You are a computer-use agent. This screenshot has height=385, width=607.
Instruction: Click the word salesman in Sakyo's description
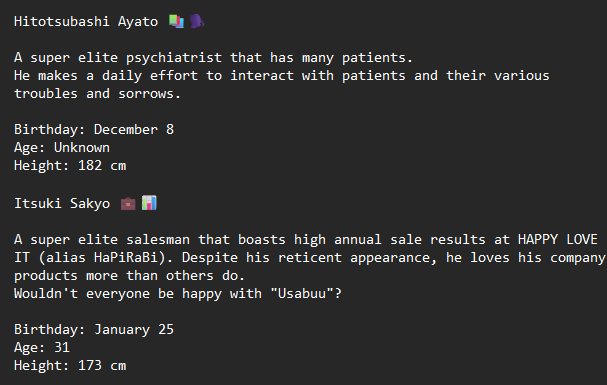click(158, 240)
